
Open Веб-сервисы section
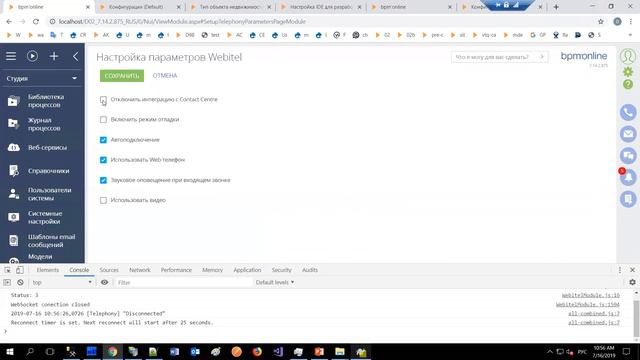click(42, 147)
